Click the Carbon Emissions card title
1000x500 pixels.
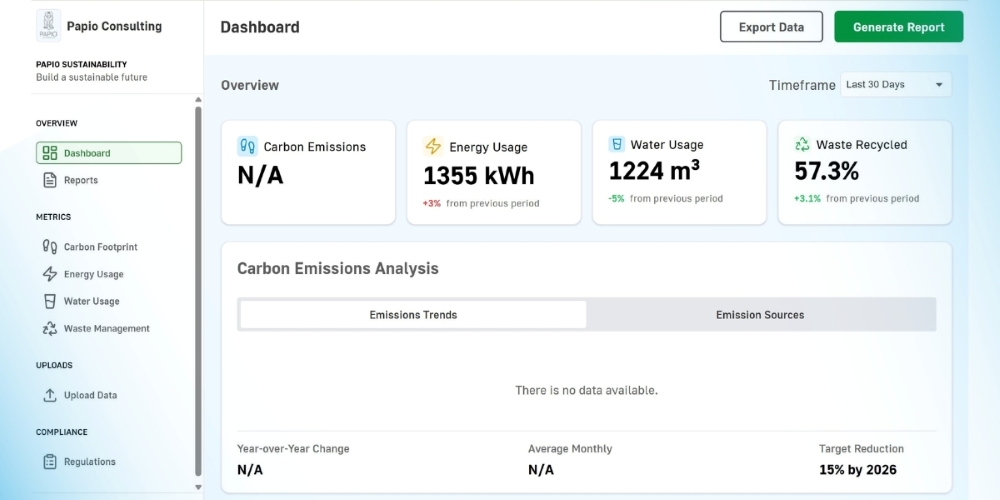315,147
